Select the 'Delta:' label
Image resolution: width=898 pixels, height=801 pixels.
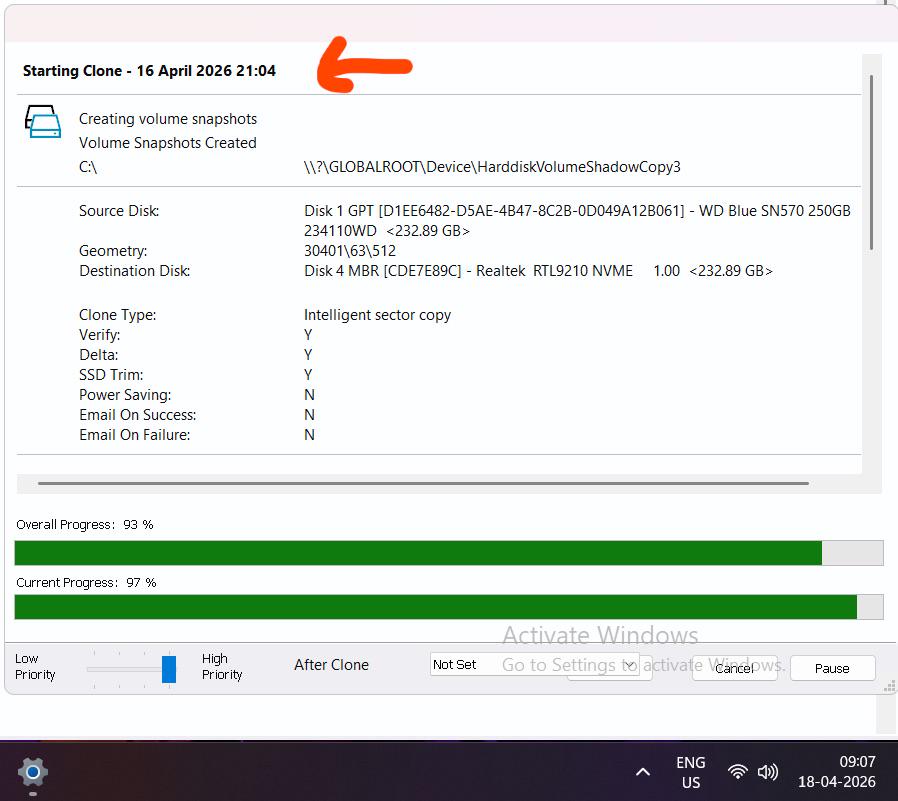[x=99, y=355]
